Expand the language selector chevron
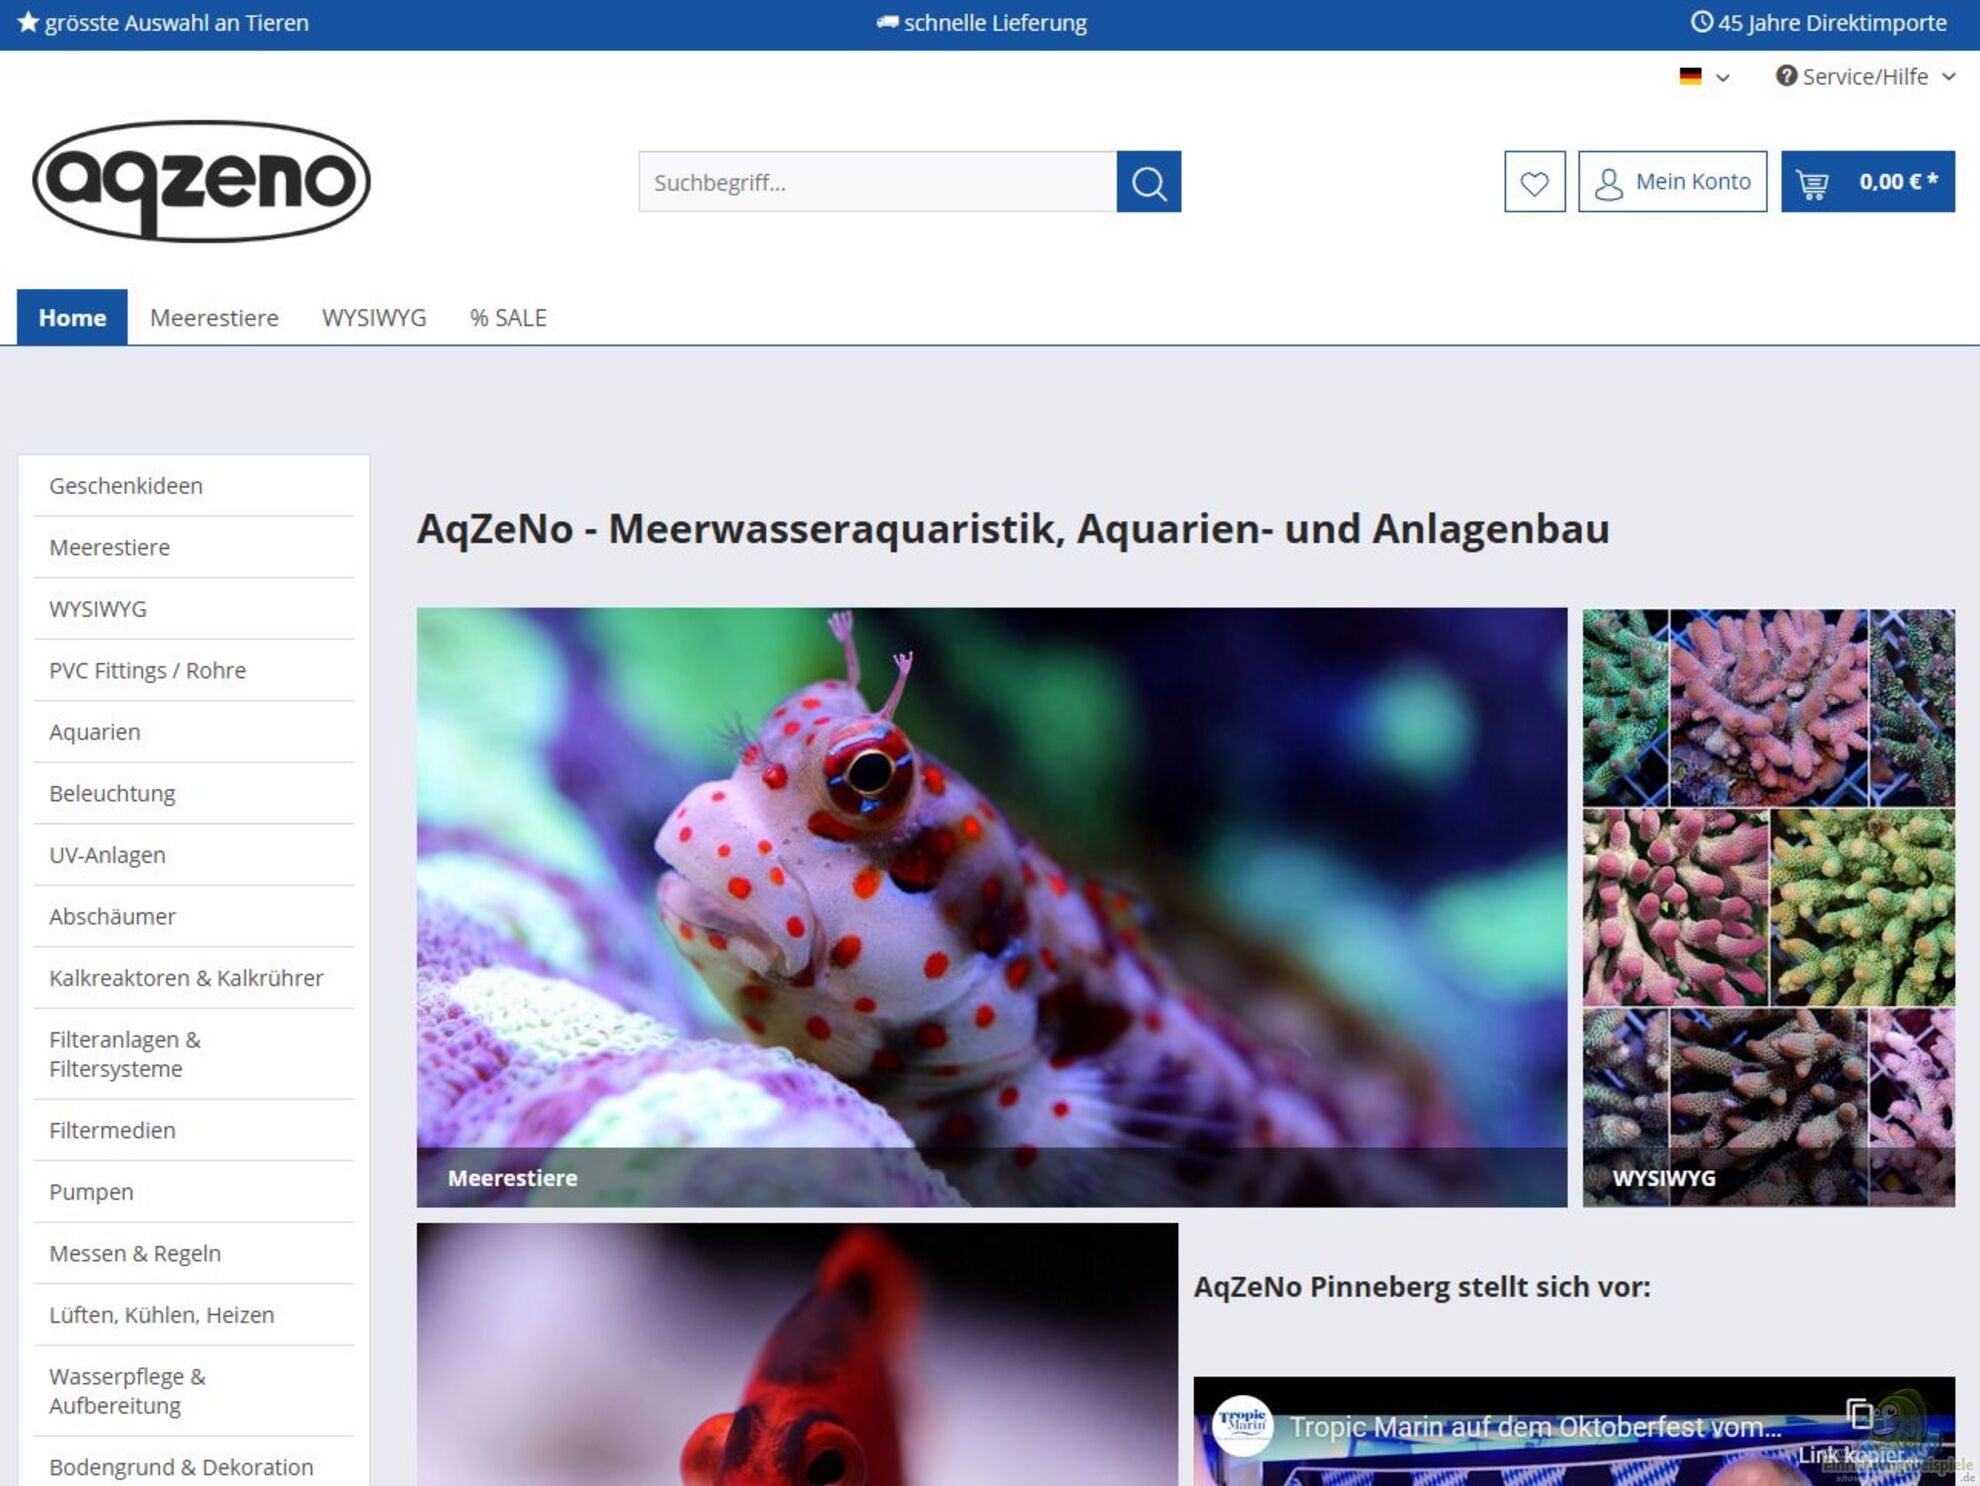The image size is (1980, 1486). [x=1722, y=77]
